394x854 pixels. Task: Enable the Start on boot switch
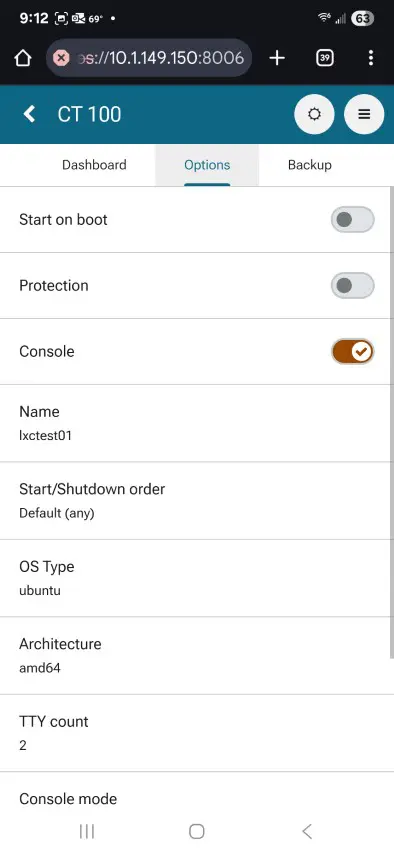click(353, 219)
